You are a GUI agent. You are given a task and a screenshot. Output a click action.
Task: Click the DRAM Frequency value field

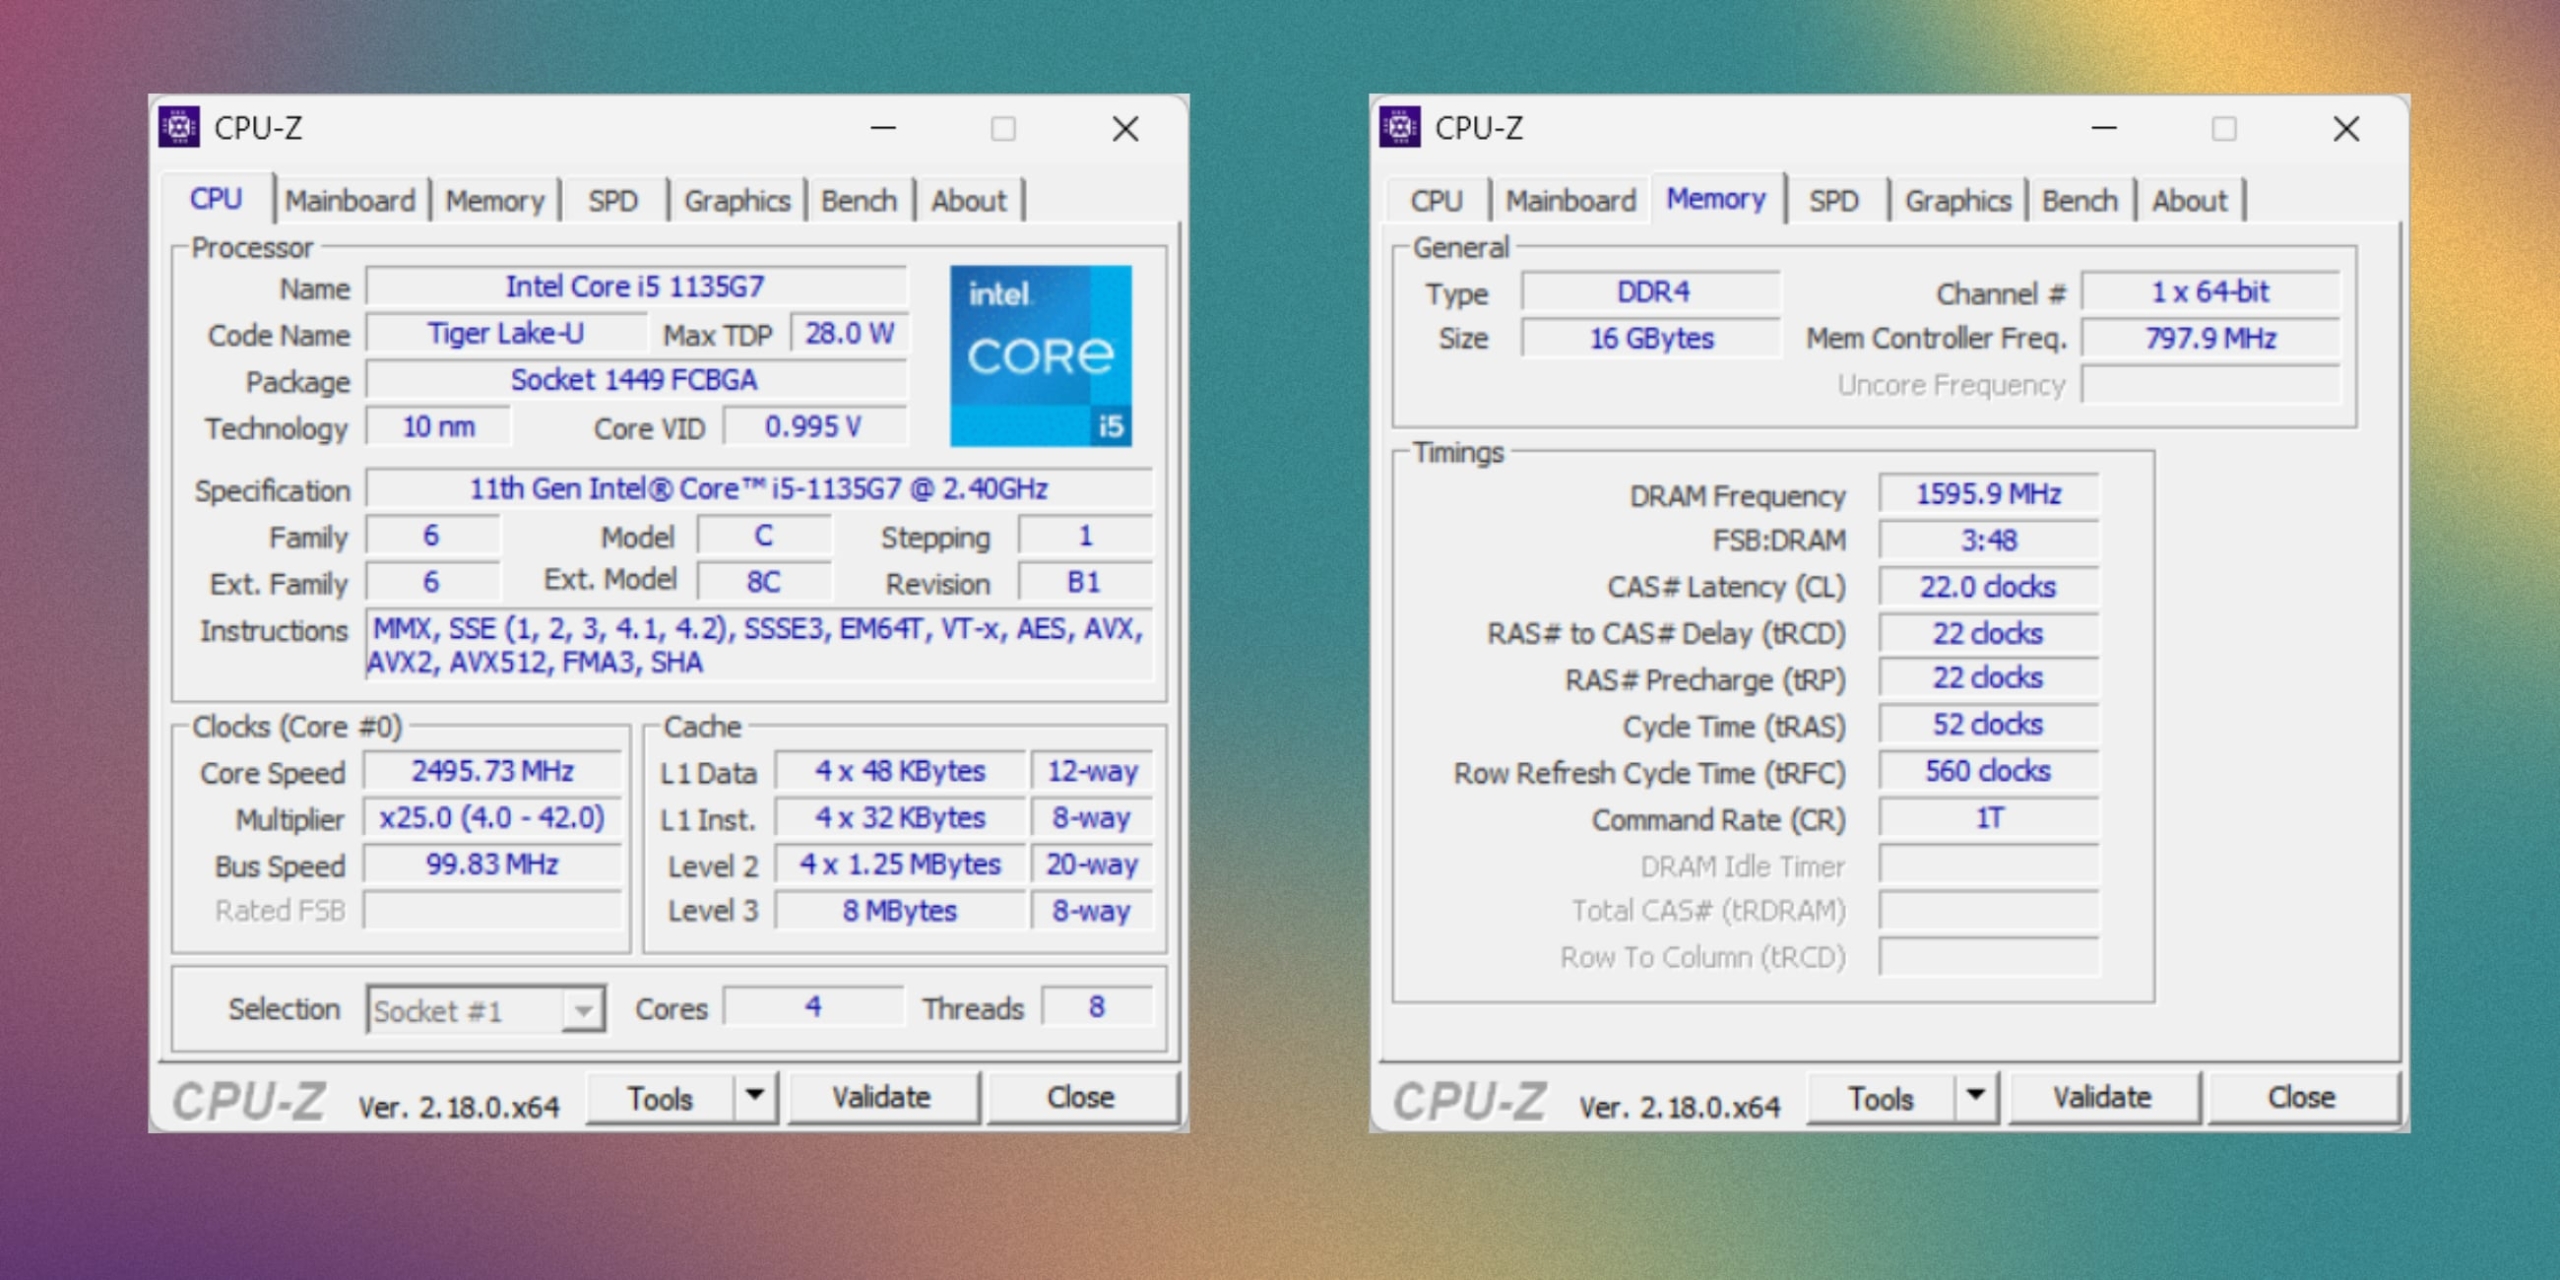(x=1988, y=493)
